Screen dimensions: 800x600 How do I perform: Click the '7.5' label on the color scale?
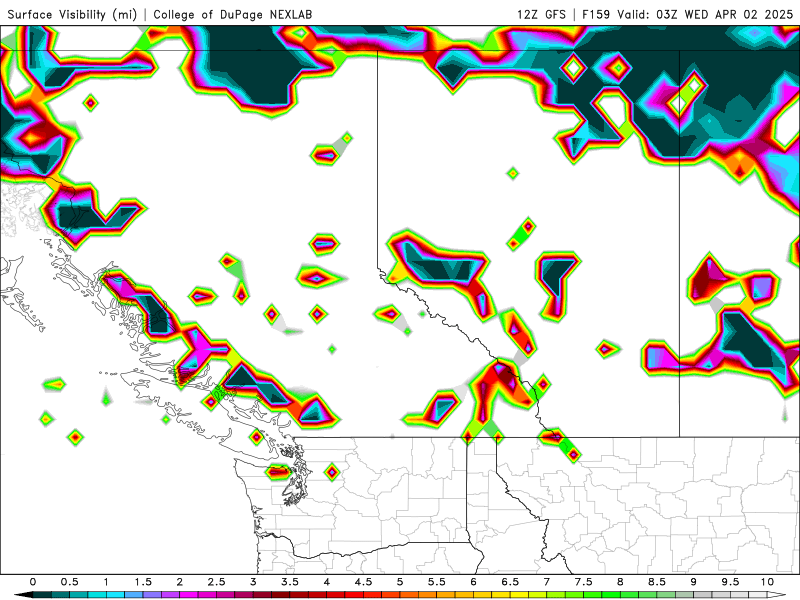coord(584,582)
